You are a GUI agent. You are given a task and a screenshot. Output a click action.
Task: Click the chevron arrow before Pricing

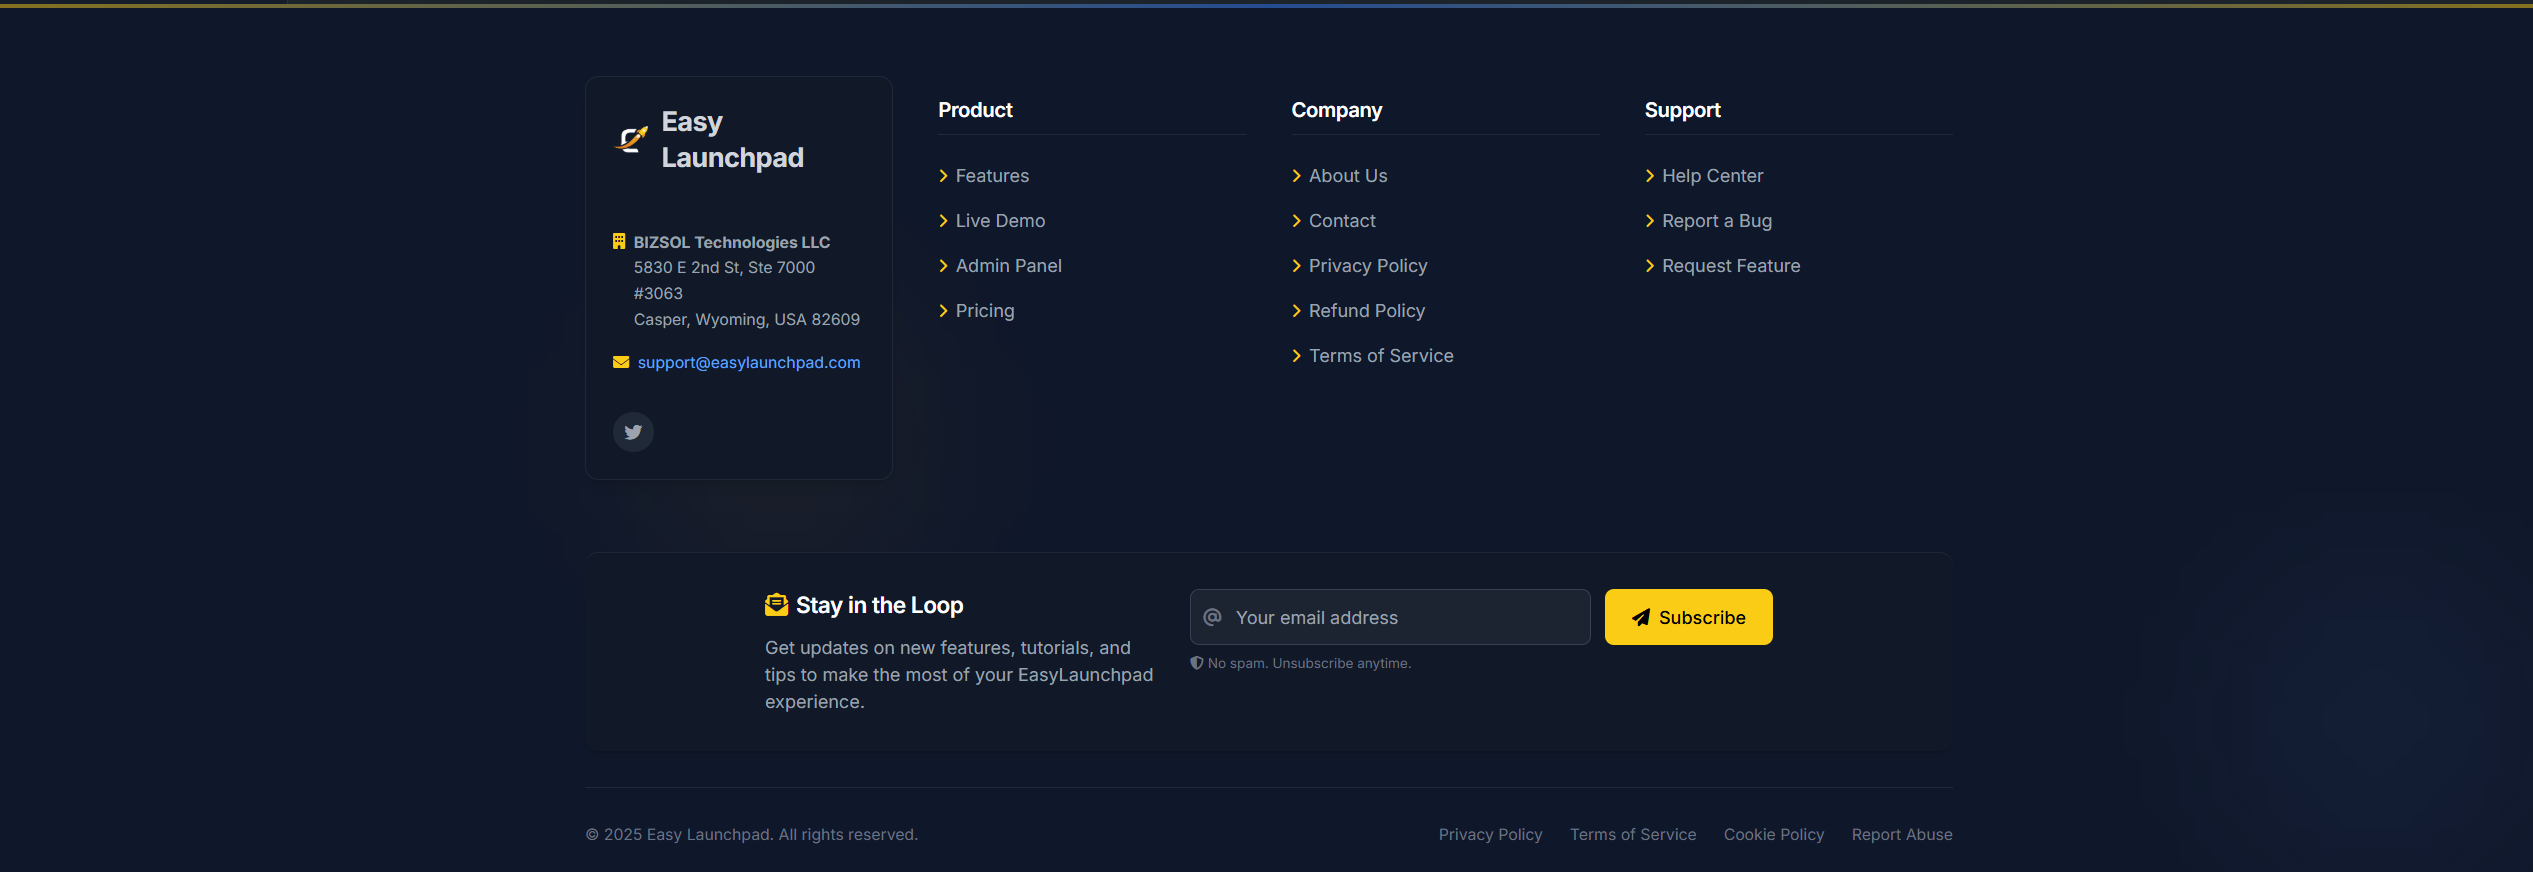pyautogui.click(x=943, y=311)
